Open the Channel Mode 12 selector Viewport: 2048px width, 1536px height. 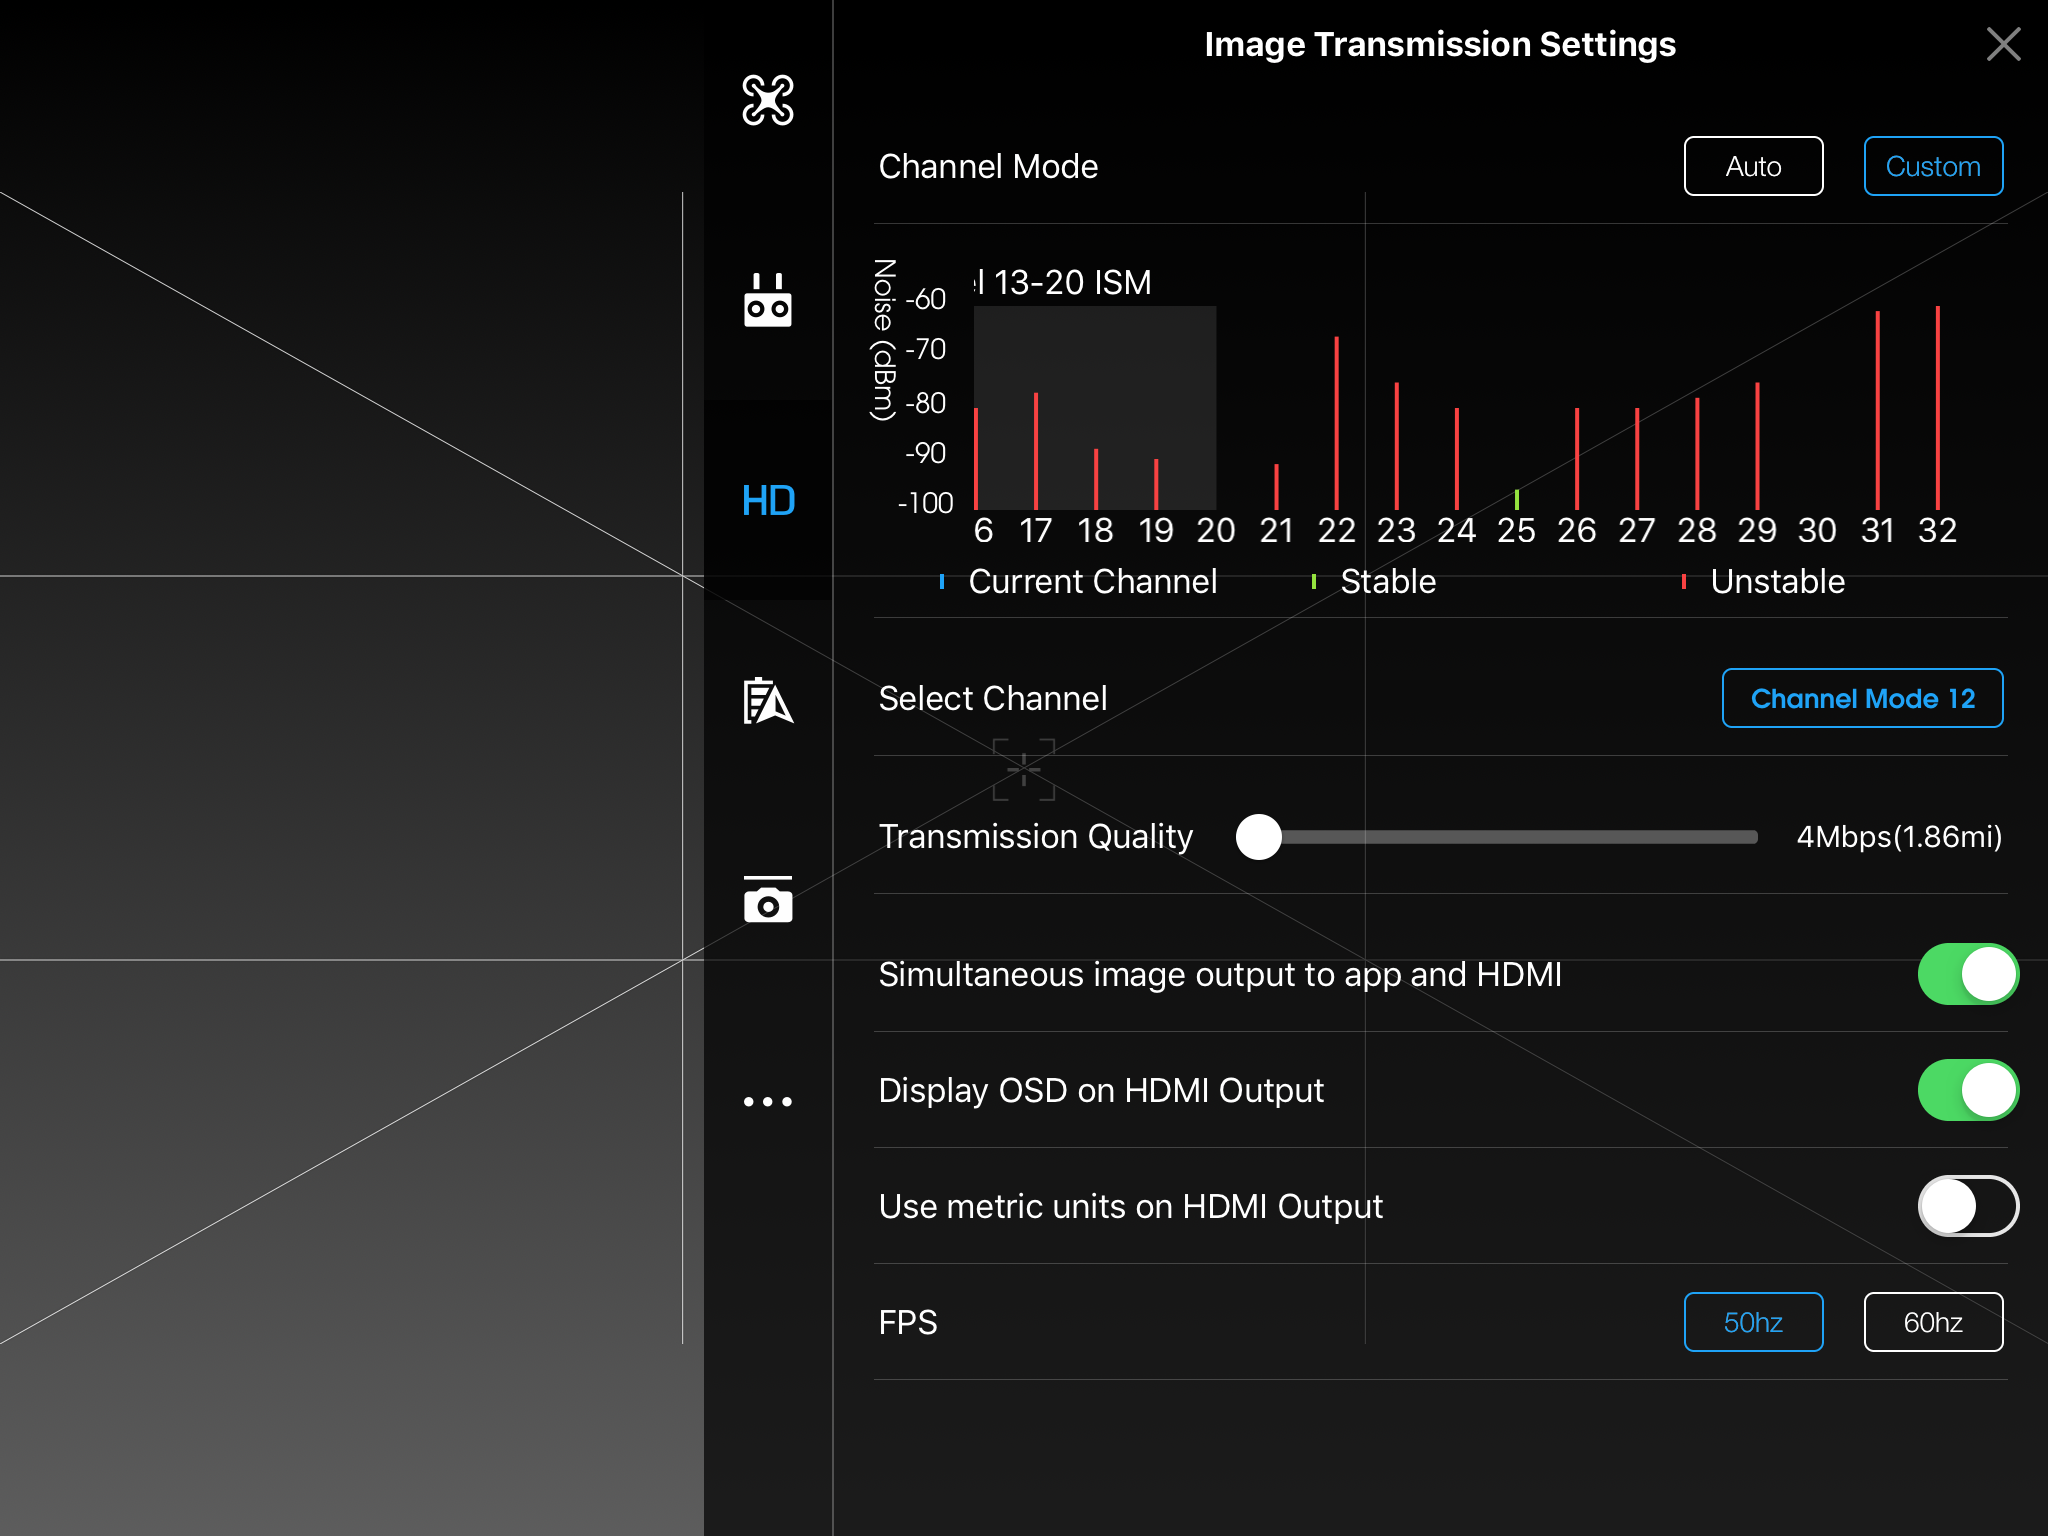click(x=1862, y=698)
